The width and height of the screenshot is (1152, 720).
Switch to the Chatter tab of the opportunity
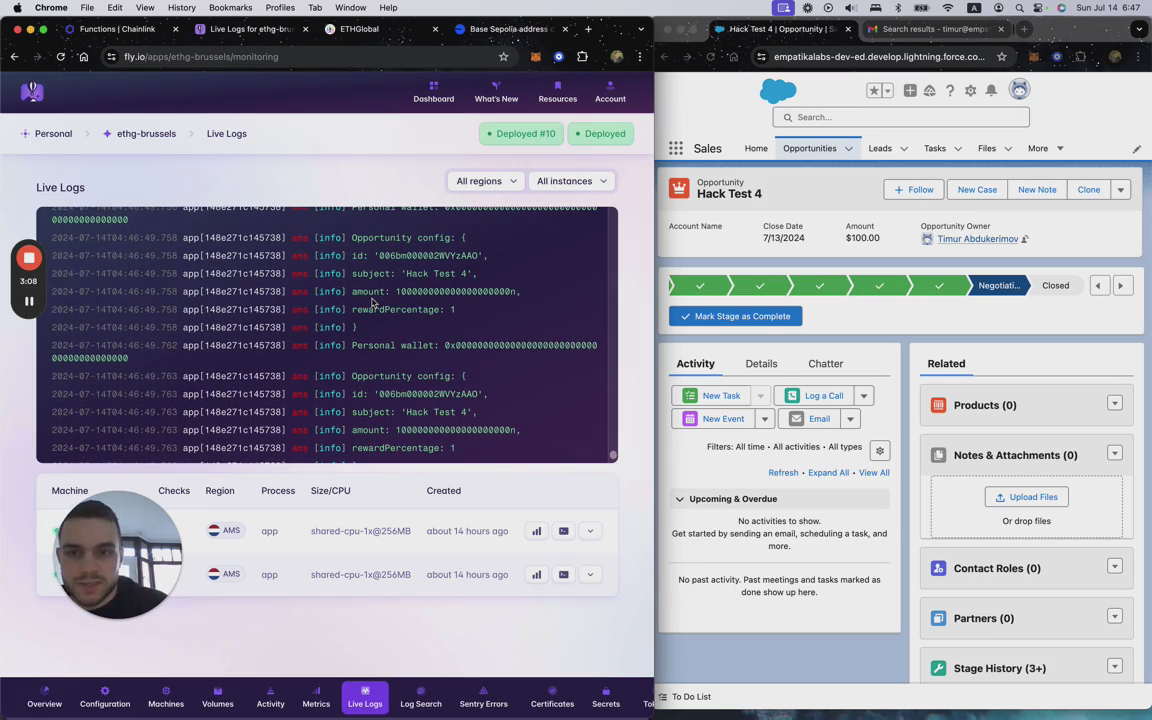pyautogui.click(x=825, y=364)
